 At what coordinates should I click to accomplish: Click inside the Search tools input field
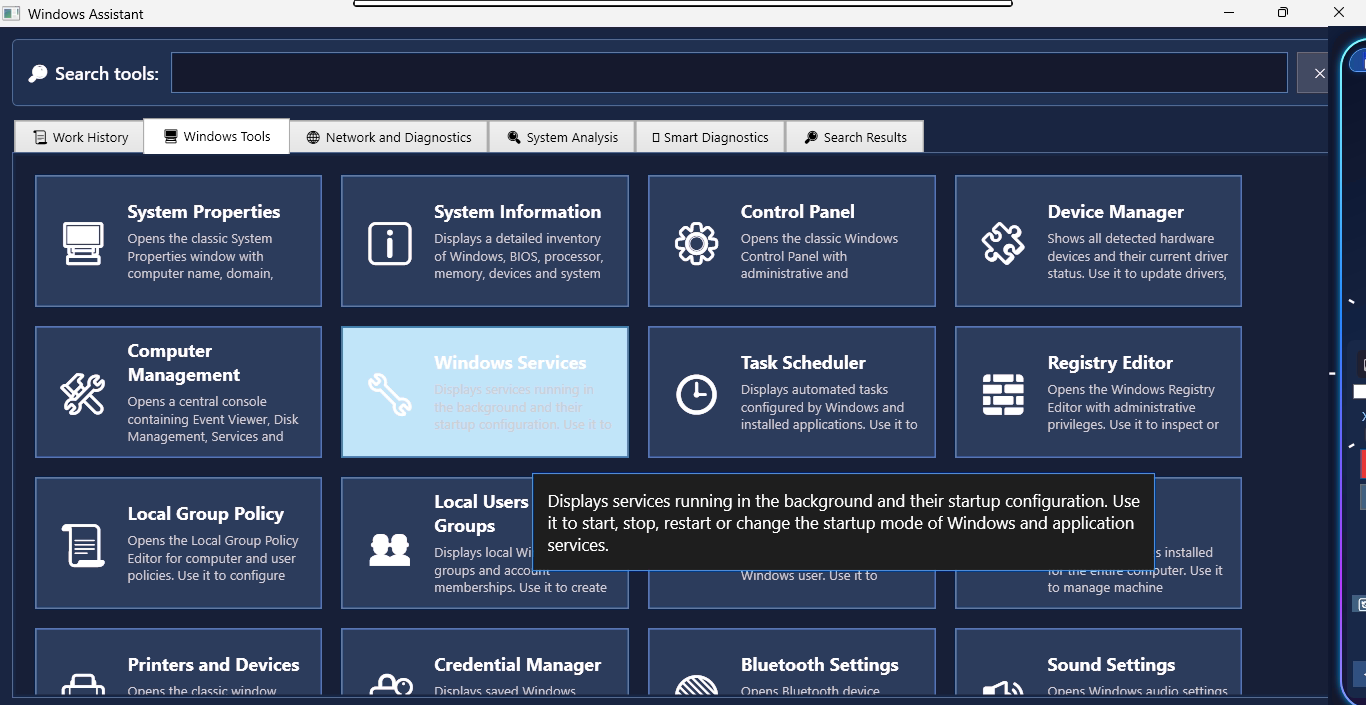(x=729, y=73)
